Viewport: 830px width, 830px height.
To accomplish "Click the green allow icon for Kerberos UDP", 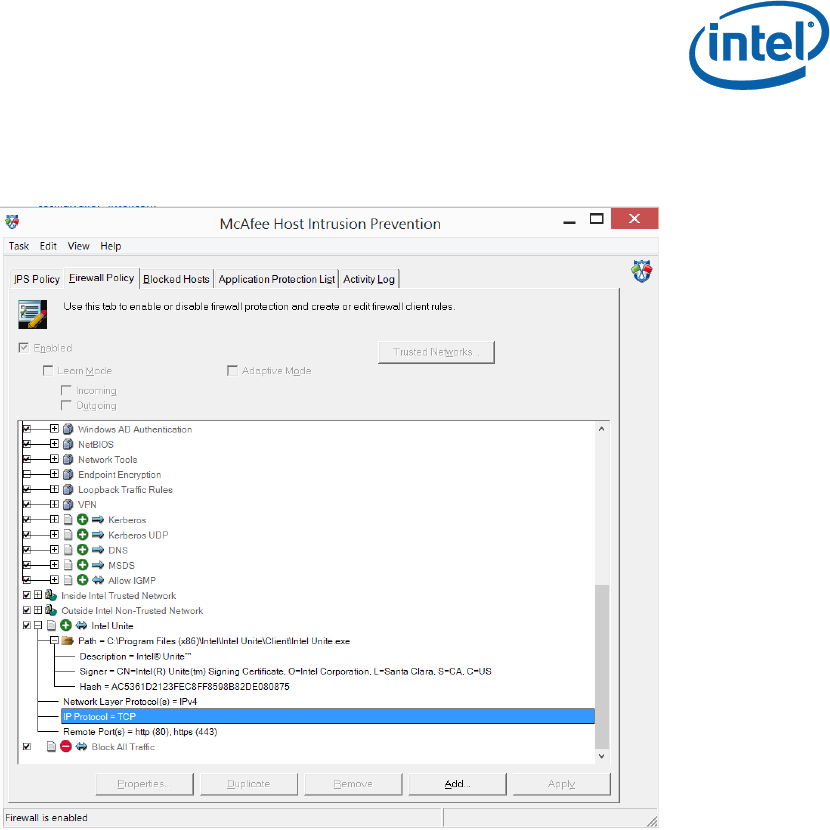I will [83, 535].
